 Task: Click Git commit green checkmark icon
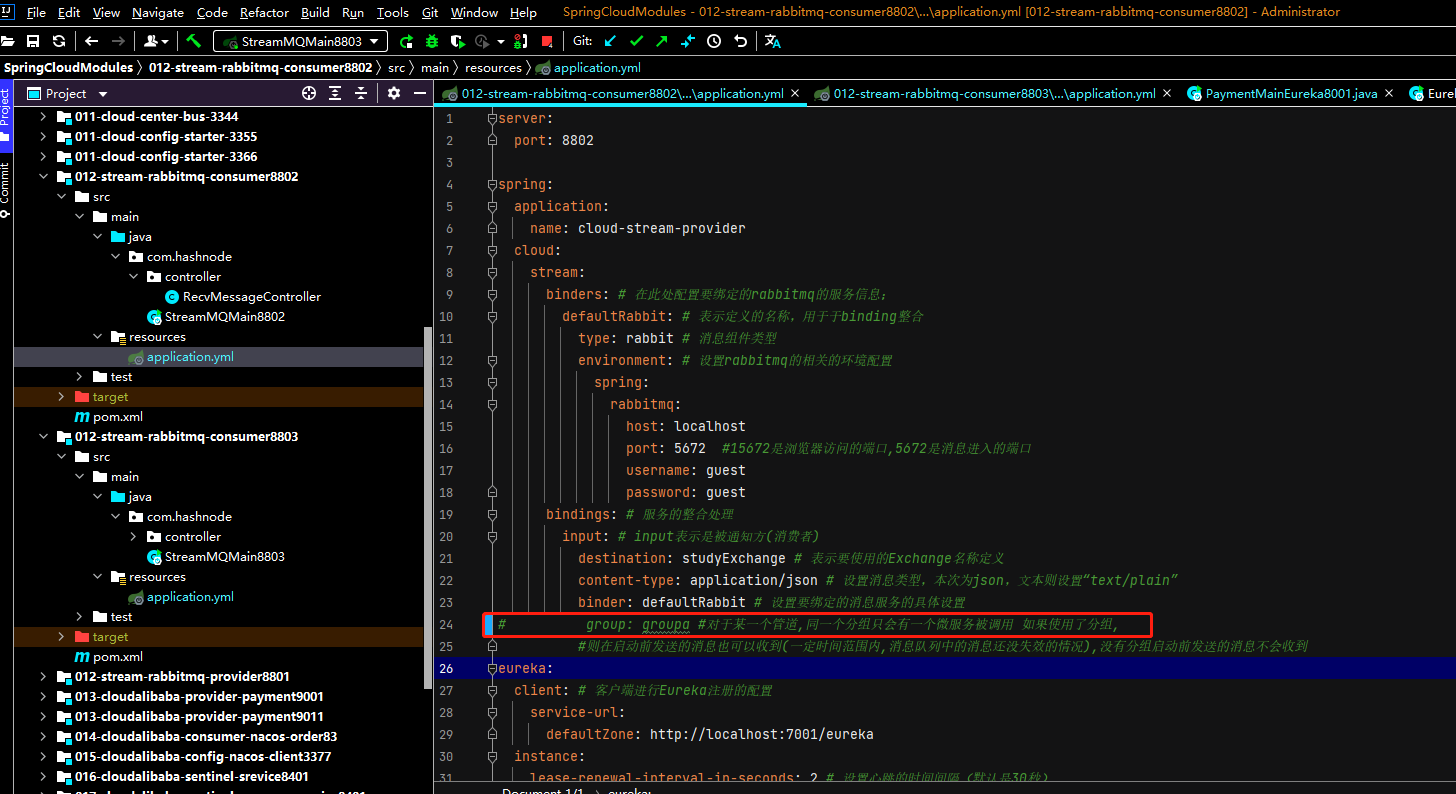(636, 41)
